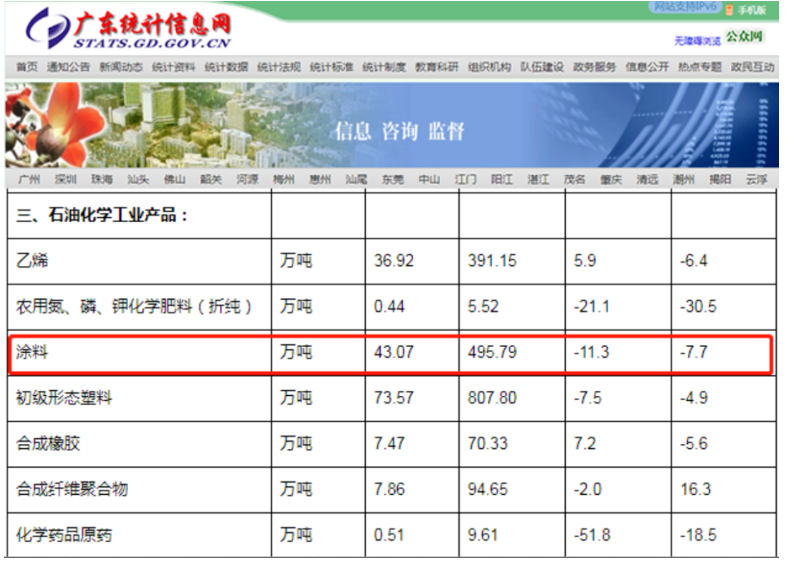Select the 云浮 city link
This screenshot has width=789, height=563.
pos(756,180)
